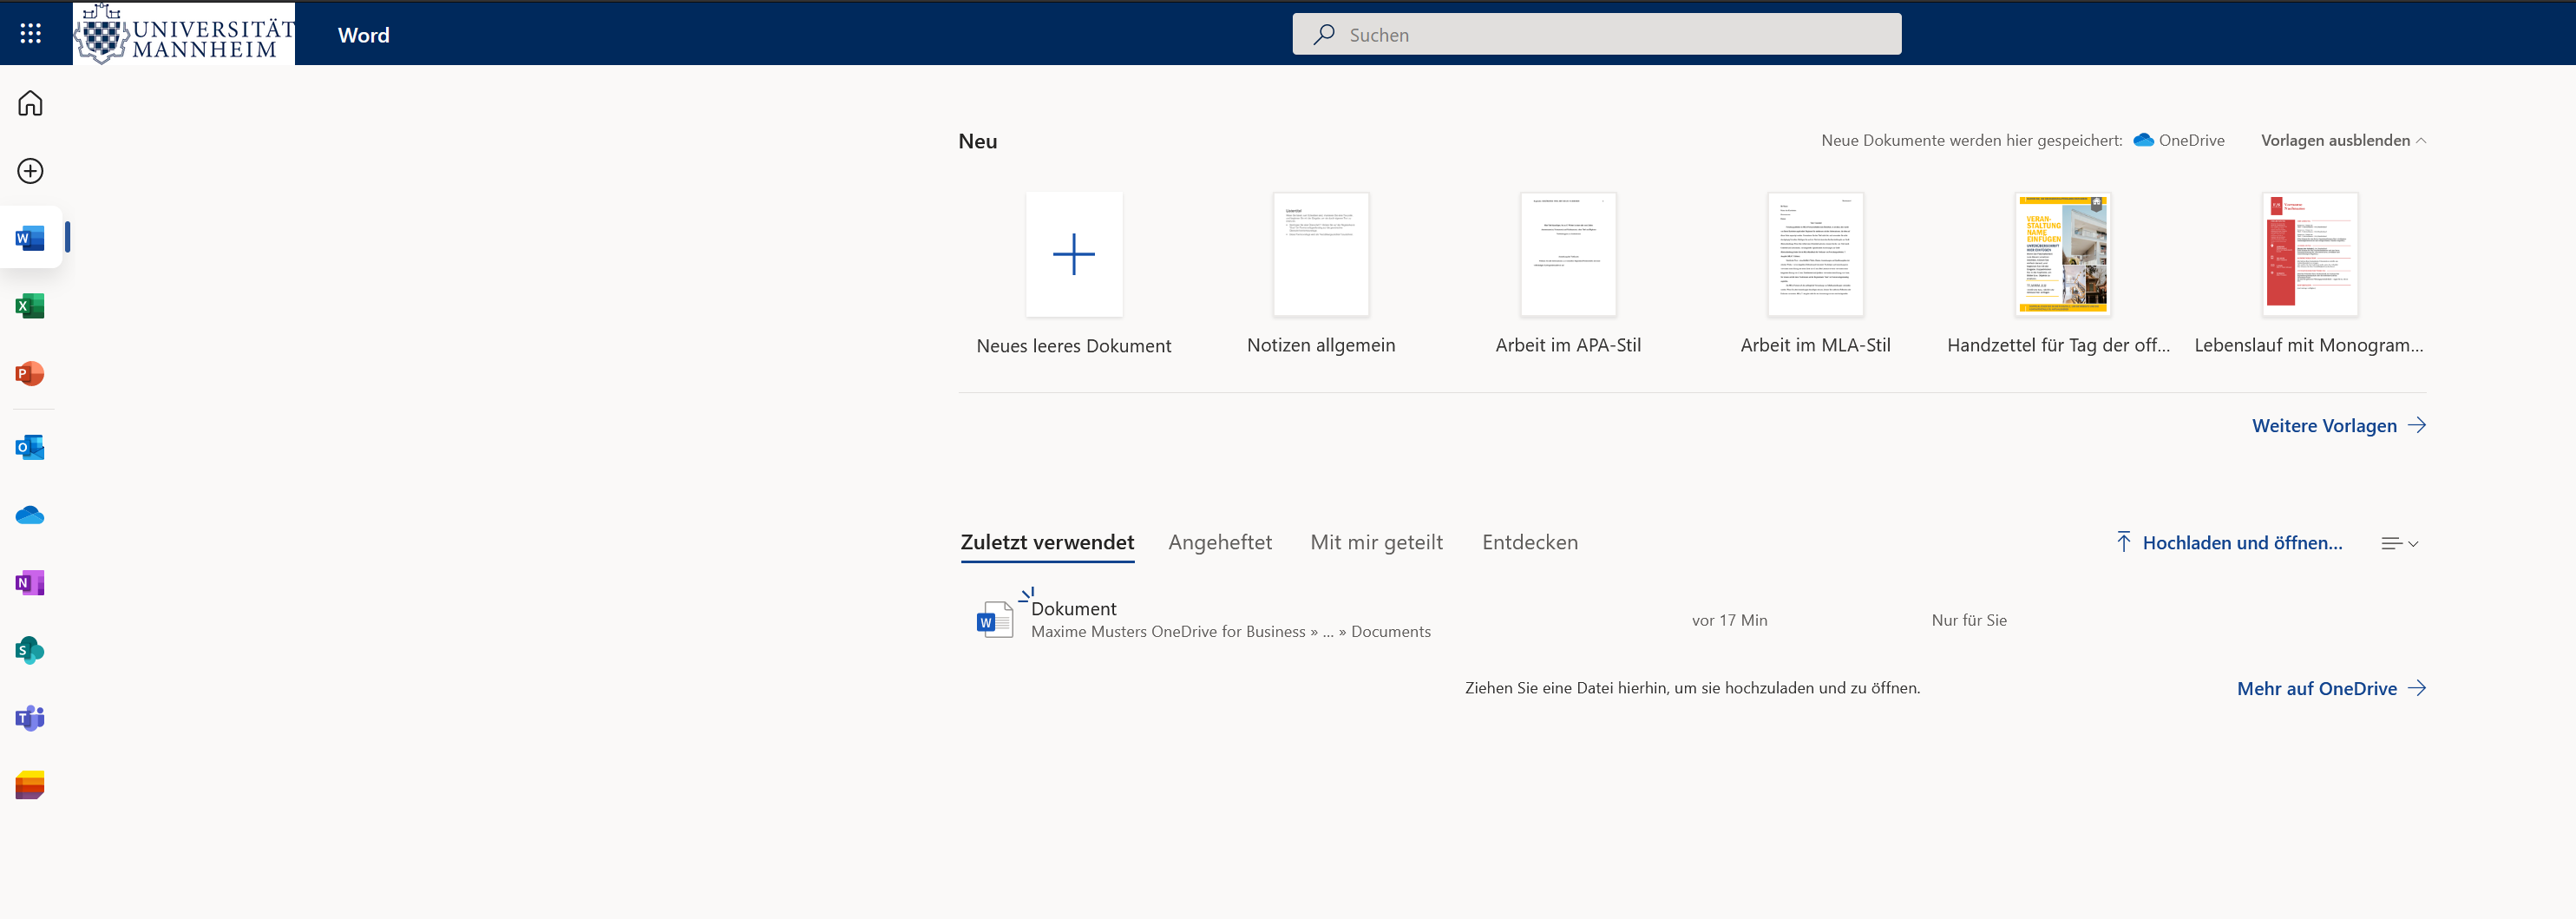Click the 'Nur für Sie' sharing status
This screenshot has height=919, width=2576.
pyautogui.click(x=1969, y=620)
